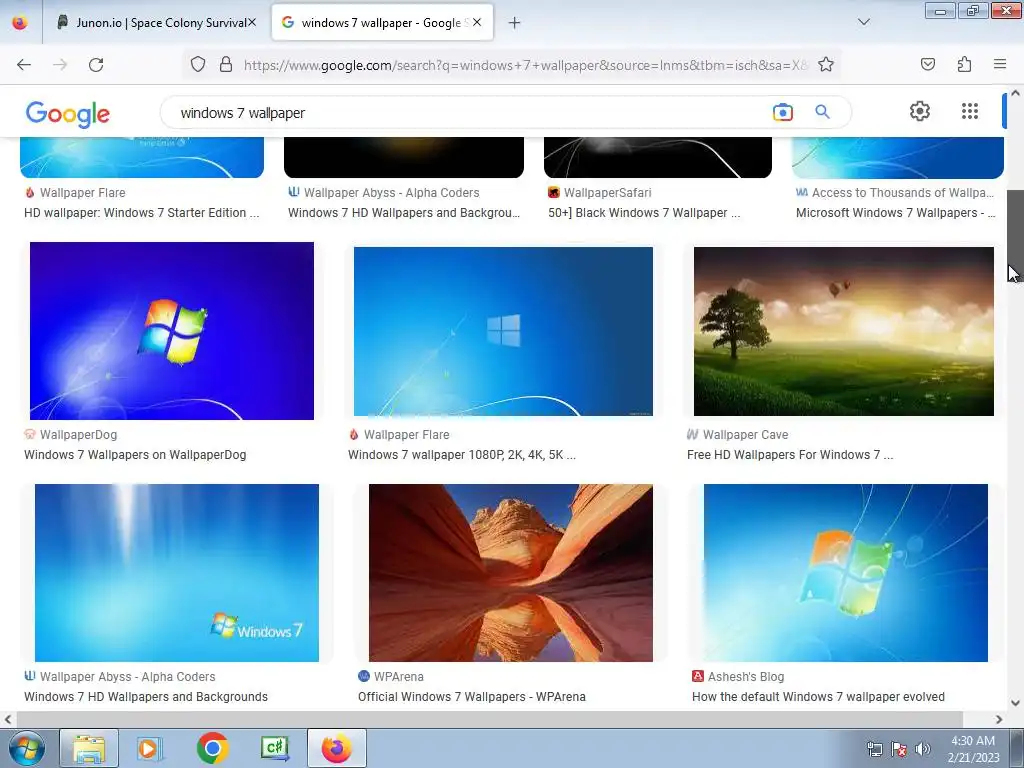Screen dimensions: 1024x768
Task: Open the taskbar clock showing 4:30 AM
Action: [x=973, y=748]
